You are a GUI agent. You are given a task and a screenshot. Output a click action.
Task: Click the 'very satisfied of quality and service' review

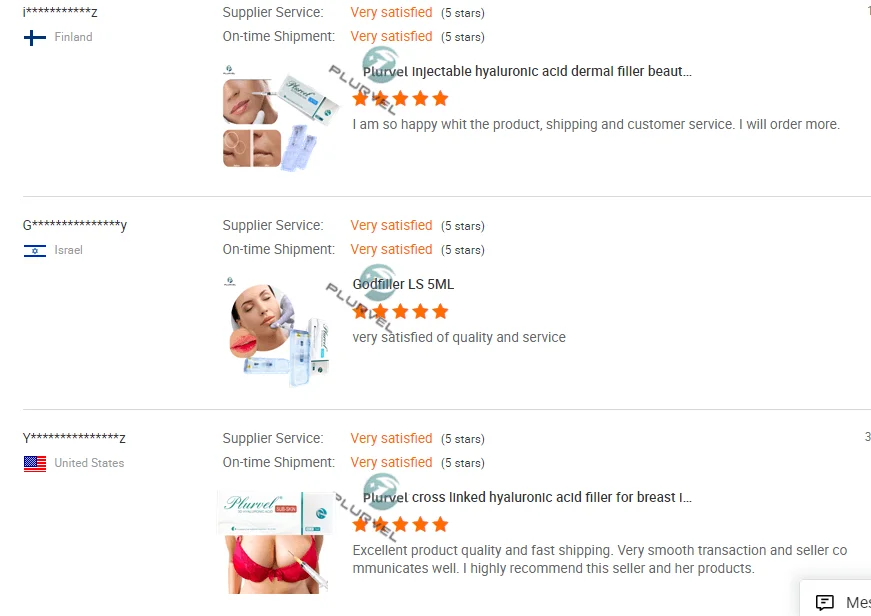[x=459, y=337]
